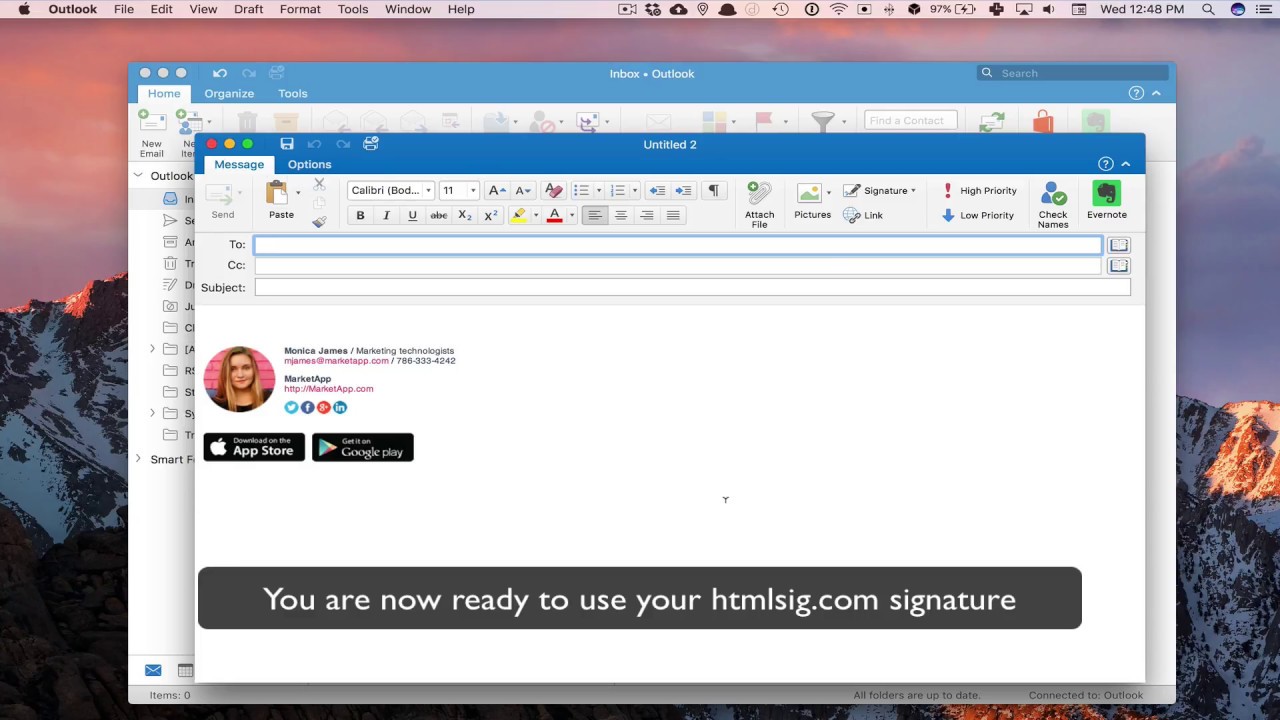Center the text alignment
This screenshot has height=720, width=1280.
click(621, 215)
